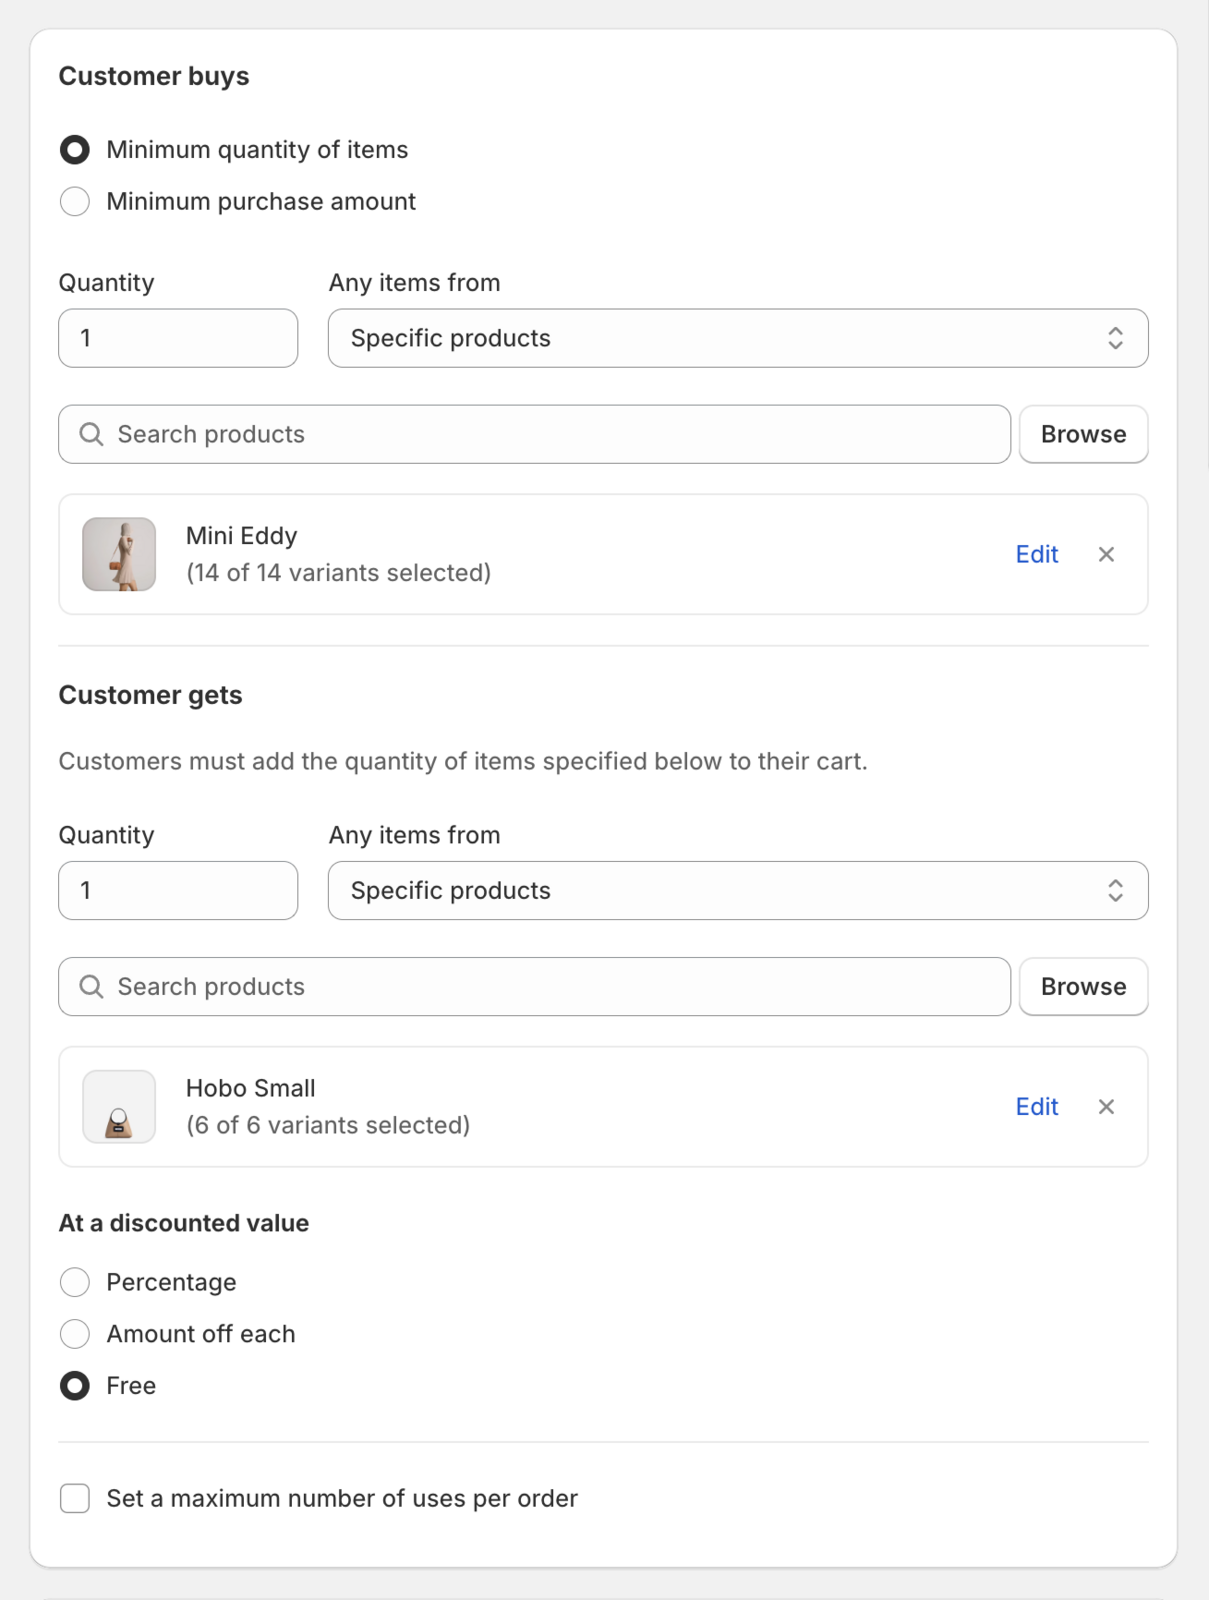Click search magnifier icon in Customer gets
Viewport: 1209px width, 1600px height.
click(91, 987)
